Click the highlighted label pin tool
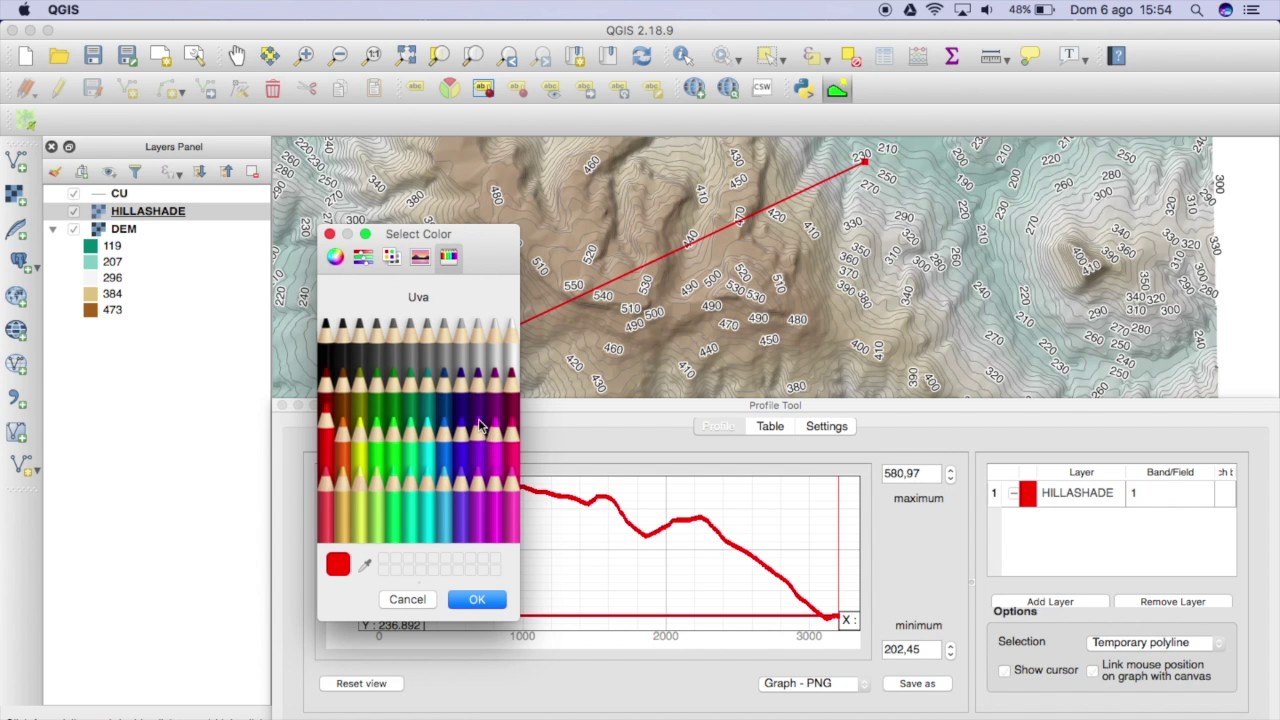 [483, 89]
